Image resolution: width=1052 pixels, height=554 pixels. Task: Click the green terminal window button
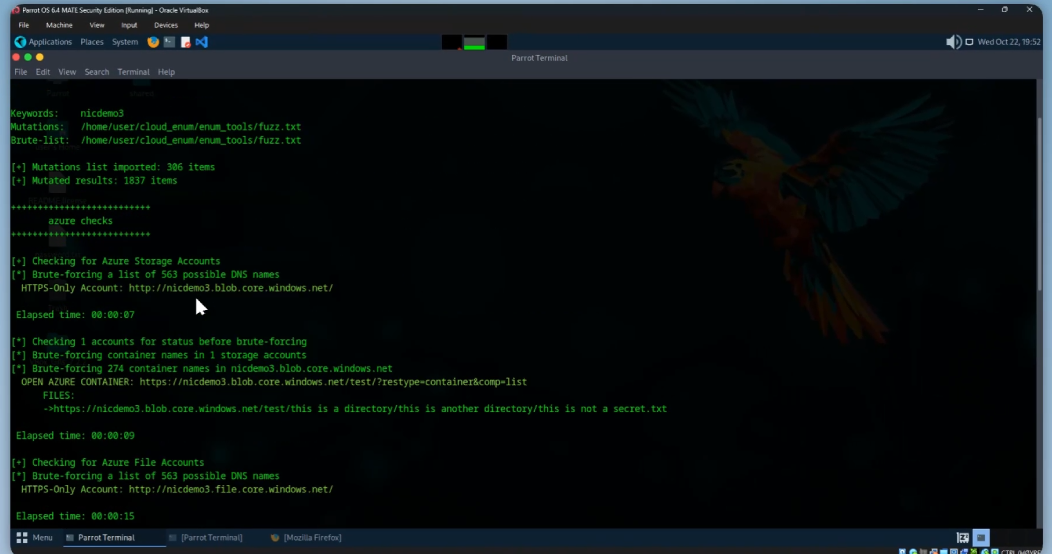pyautogui.click(x=28, y=57)
